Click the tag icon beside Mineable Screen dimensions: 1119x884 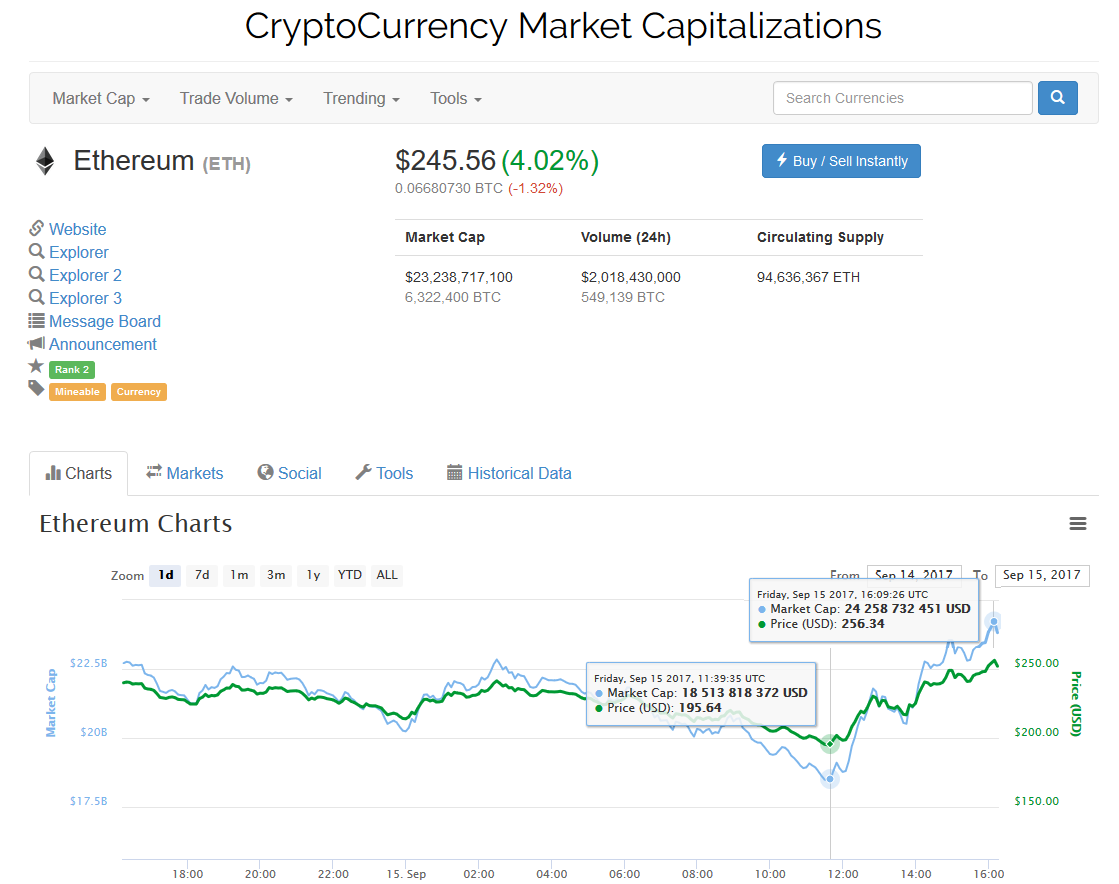point(36,389)
